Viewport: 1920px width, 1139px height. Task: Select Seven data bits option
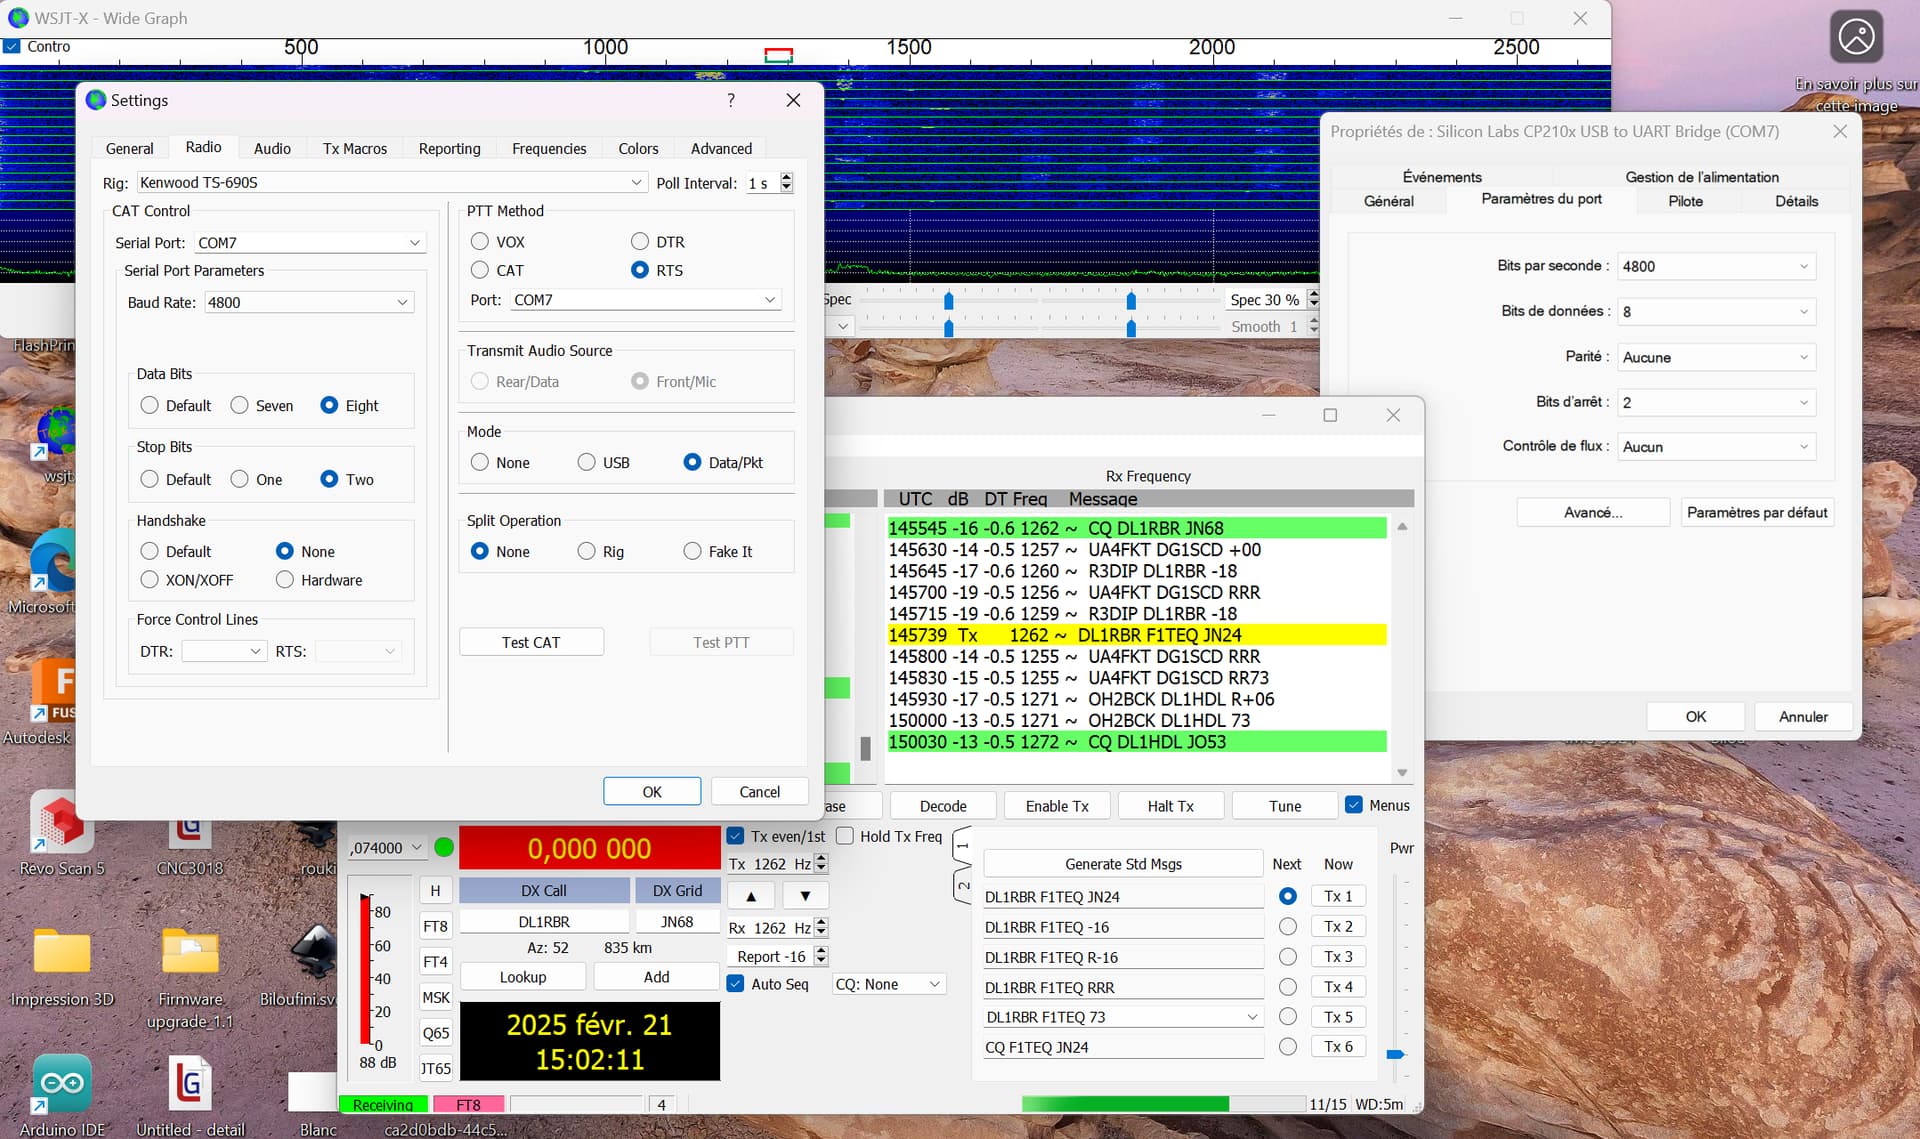point(240,405)
